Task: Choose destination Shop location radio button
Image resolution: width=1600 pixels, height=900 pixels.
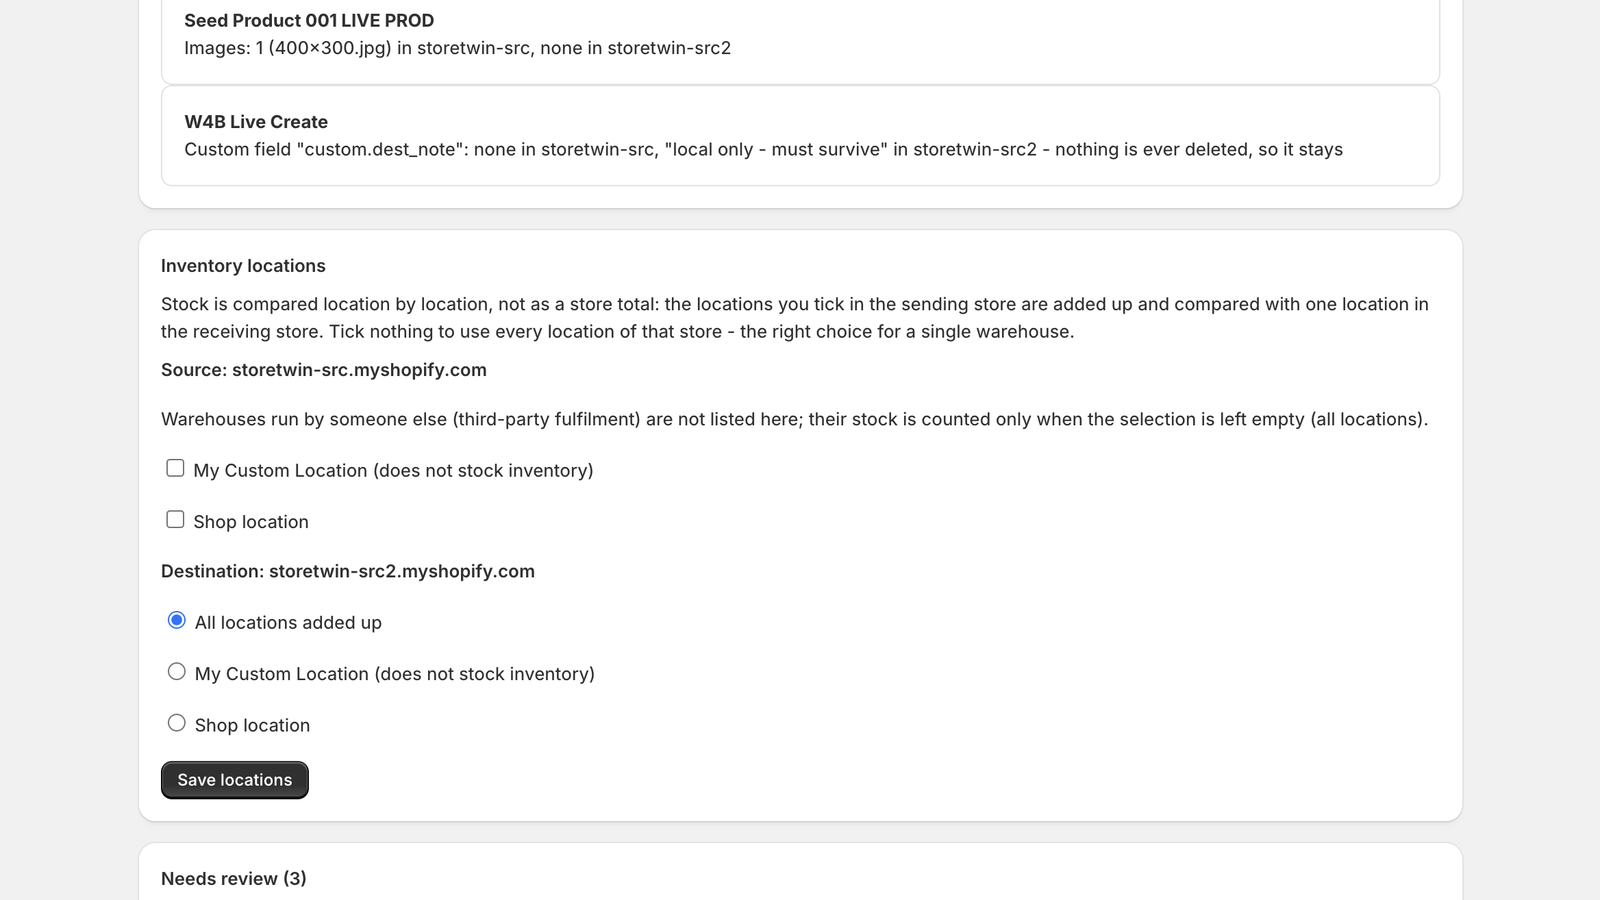Action: tap(177, 723)
